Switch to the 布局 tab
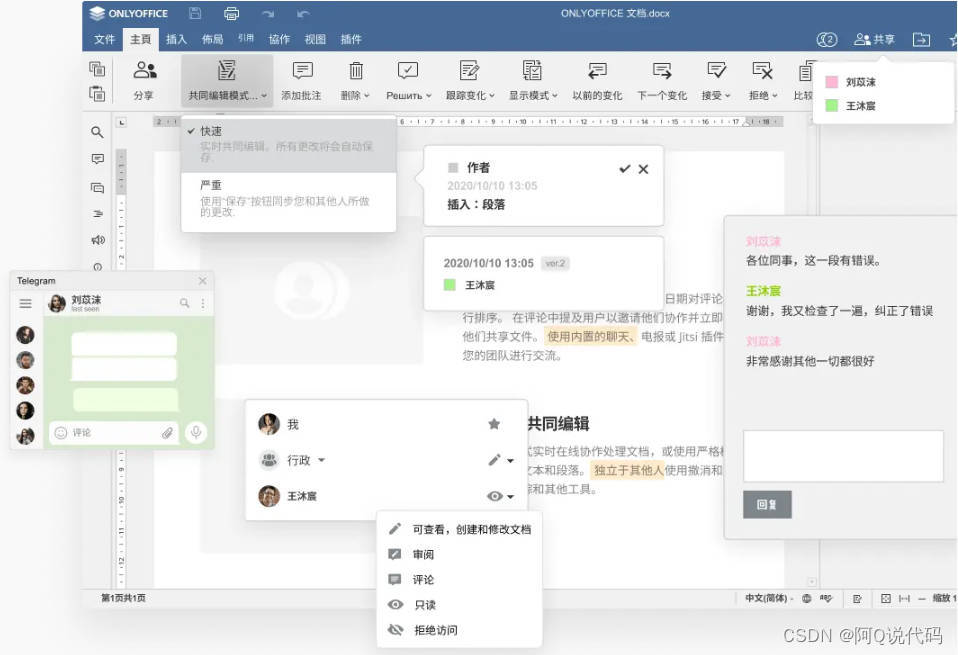Screen dimensions: 958x655 click(212, 39)
